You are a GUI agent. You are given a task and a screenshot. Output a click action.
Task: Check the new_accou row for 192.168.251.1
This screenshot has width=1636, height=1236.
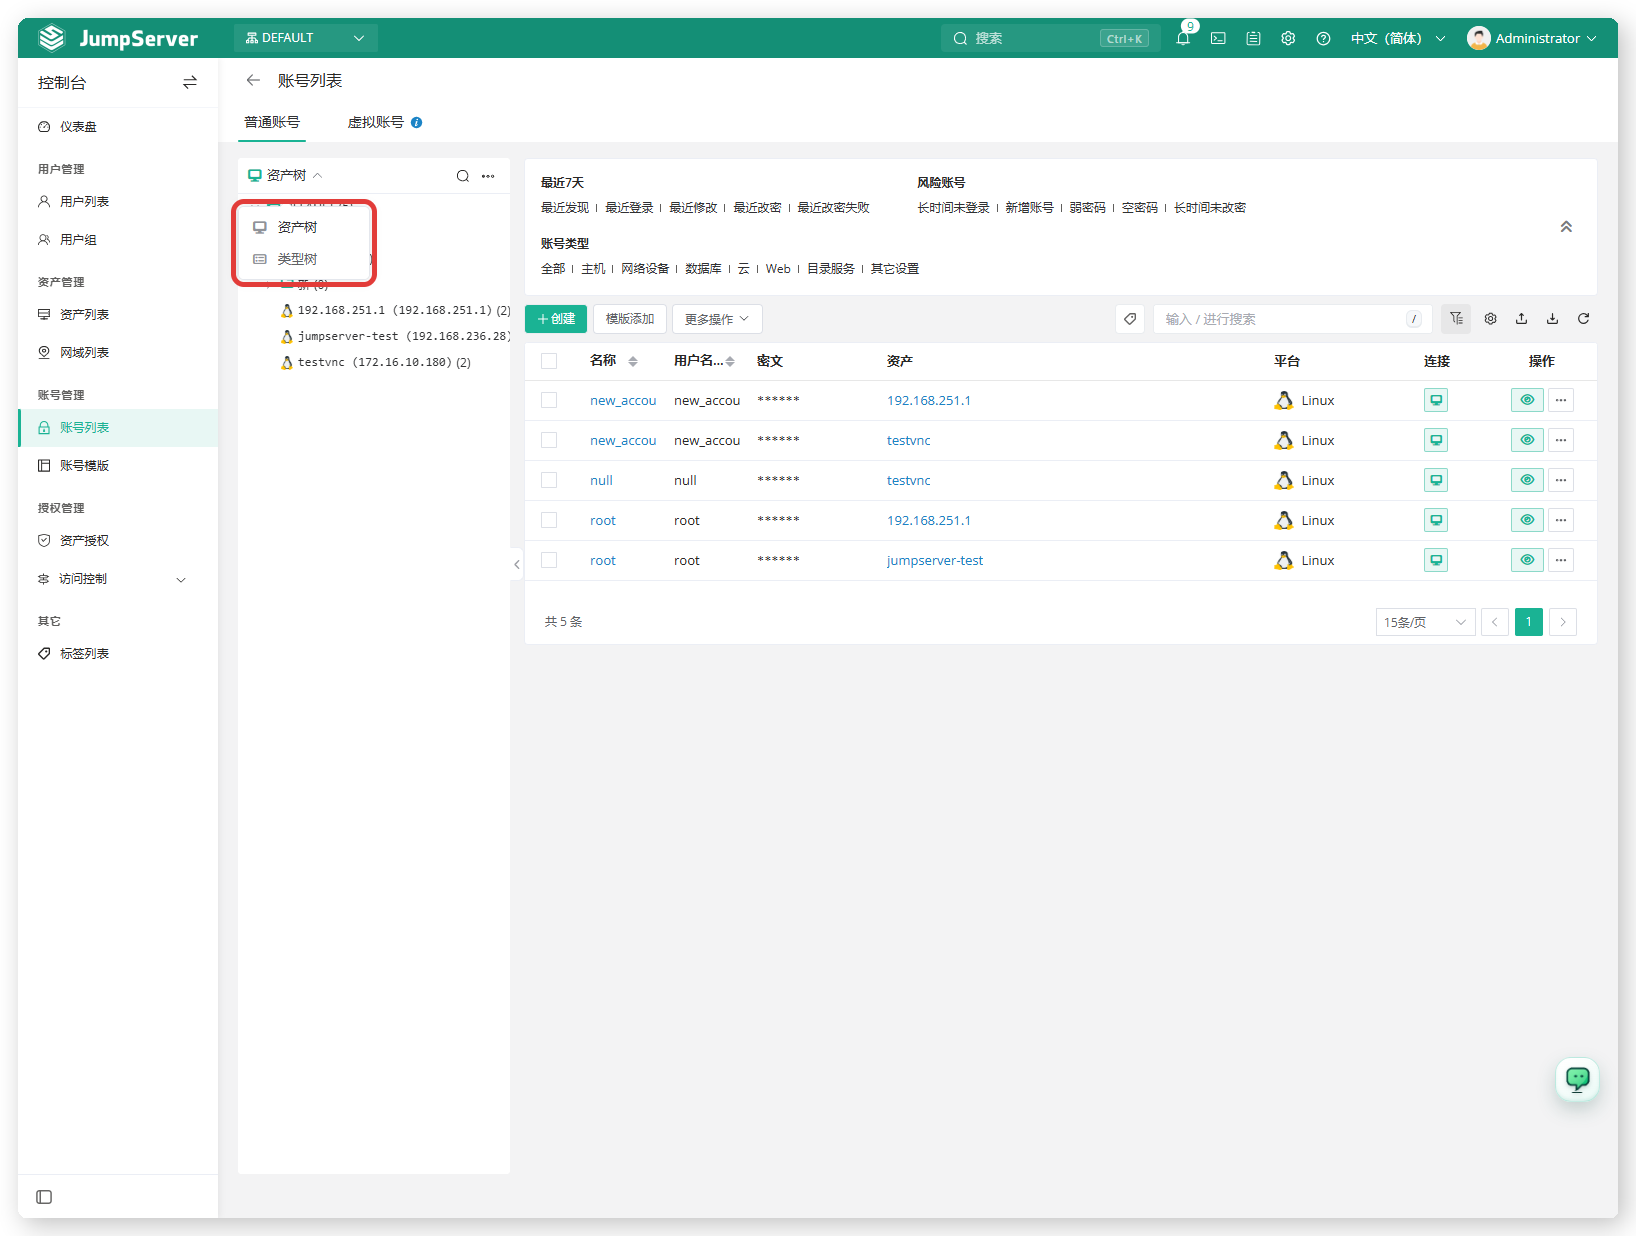click(549, 400)
